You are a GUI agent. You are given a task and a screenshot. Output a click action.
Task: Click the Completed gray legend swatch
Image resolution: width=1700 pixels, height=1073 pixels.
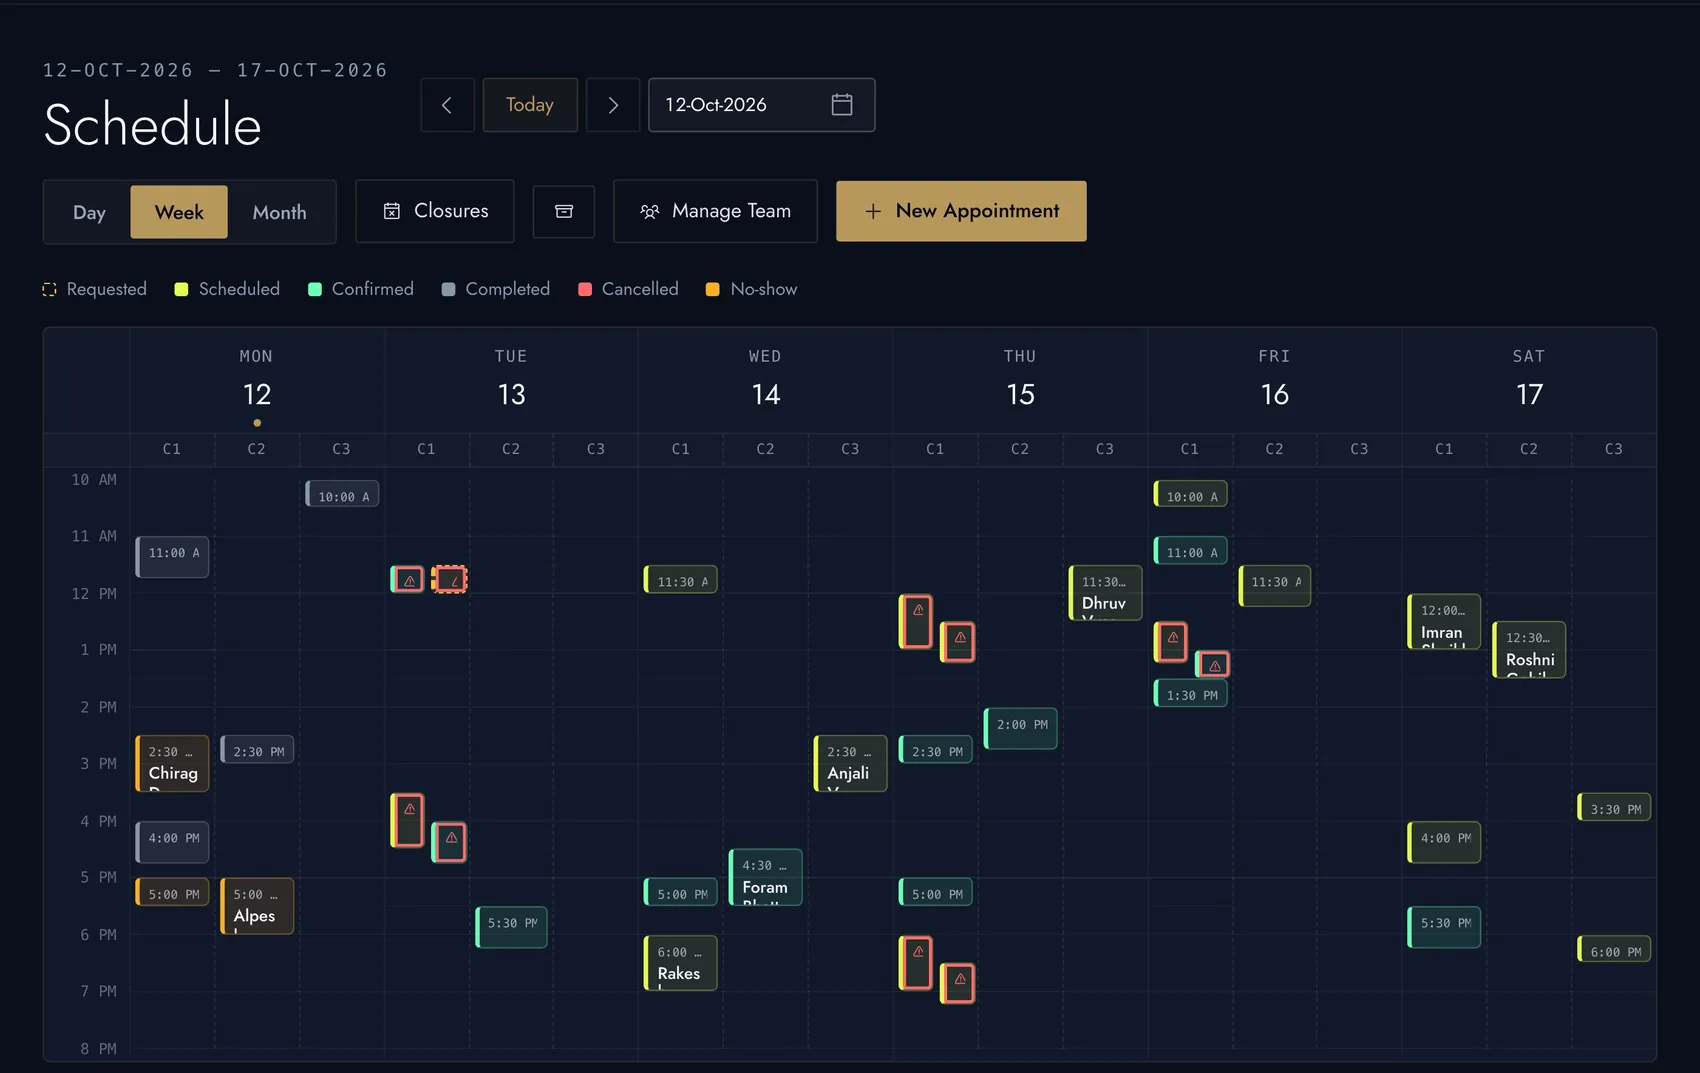(448, 289)
